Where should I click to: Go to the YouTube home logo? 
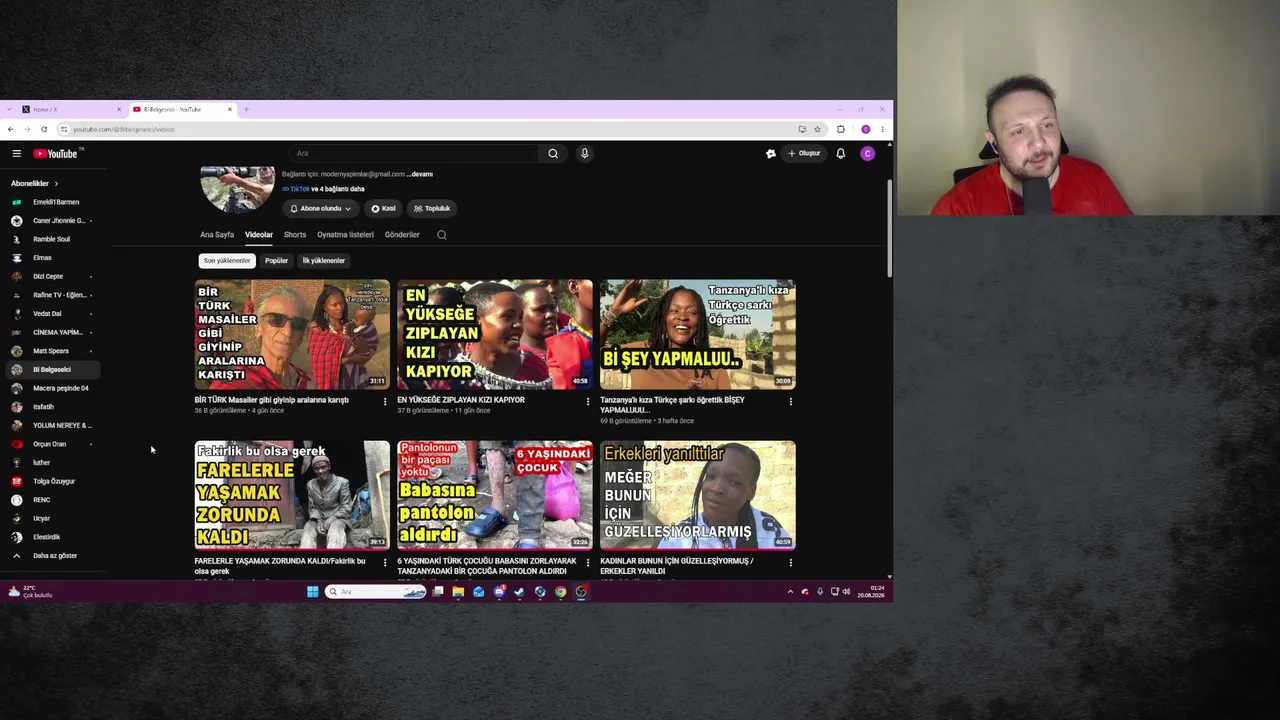click(55, 153)
